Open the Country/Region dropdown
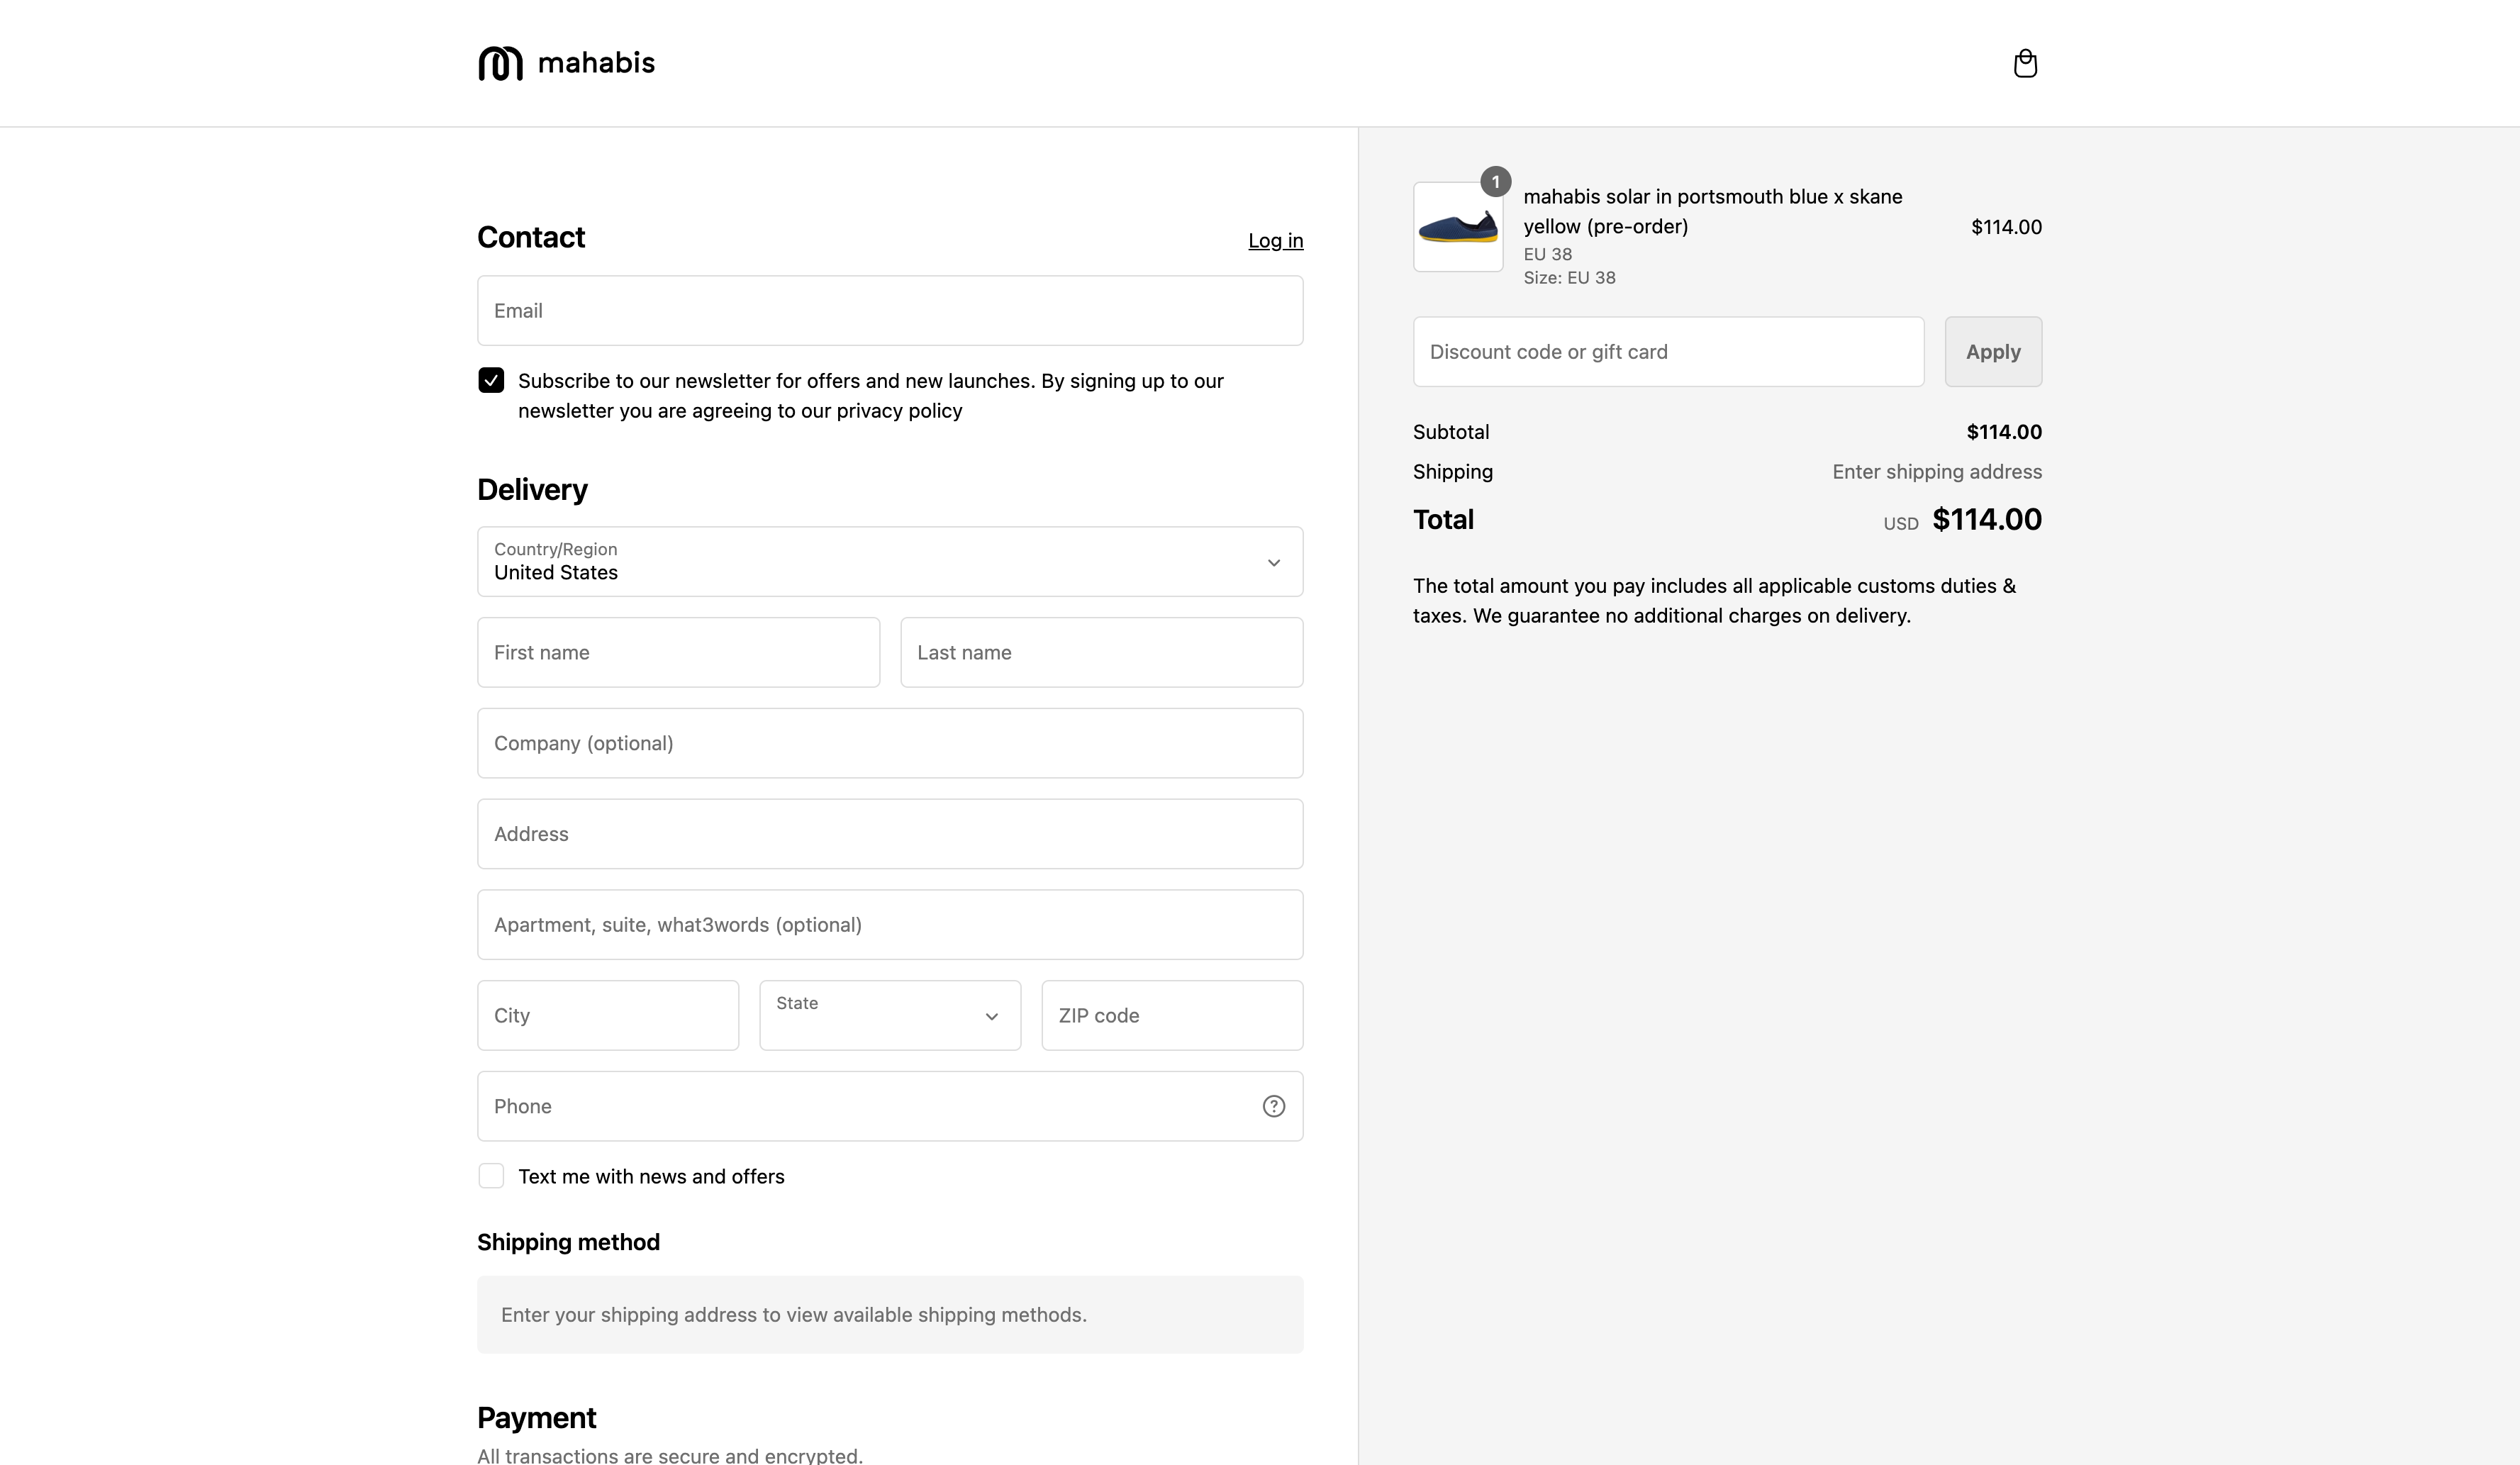 pyautogui.click(x=890, y=562)
